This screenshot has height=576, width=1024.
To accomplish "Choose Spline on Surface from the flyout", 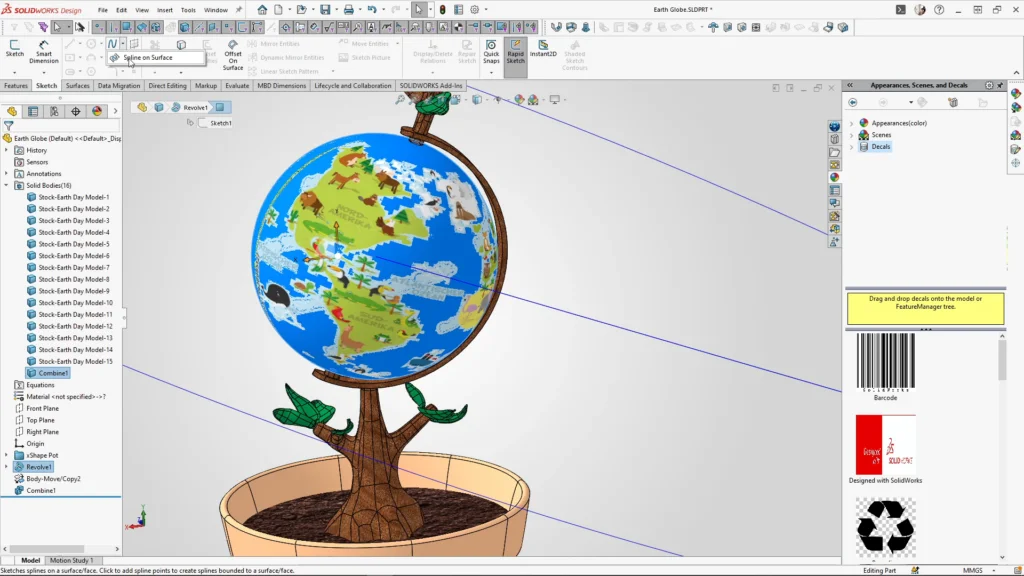I will 155,57.
